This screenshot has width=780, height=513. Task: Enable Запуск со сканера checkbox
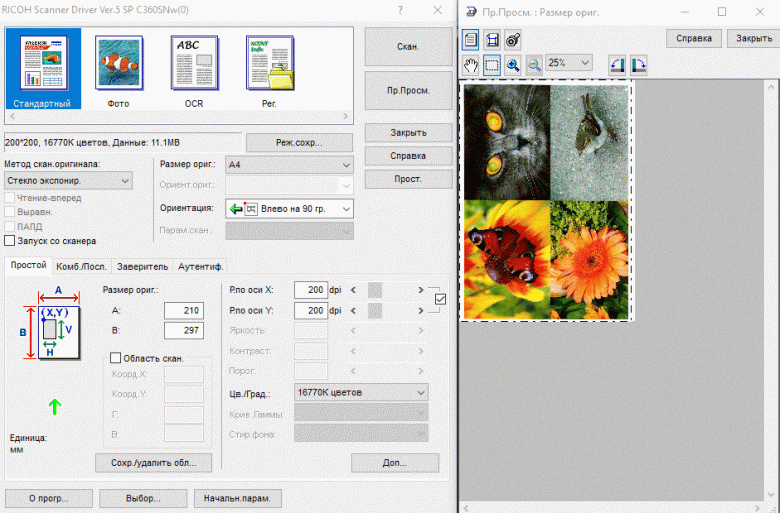point(9,241)
